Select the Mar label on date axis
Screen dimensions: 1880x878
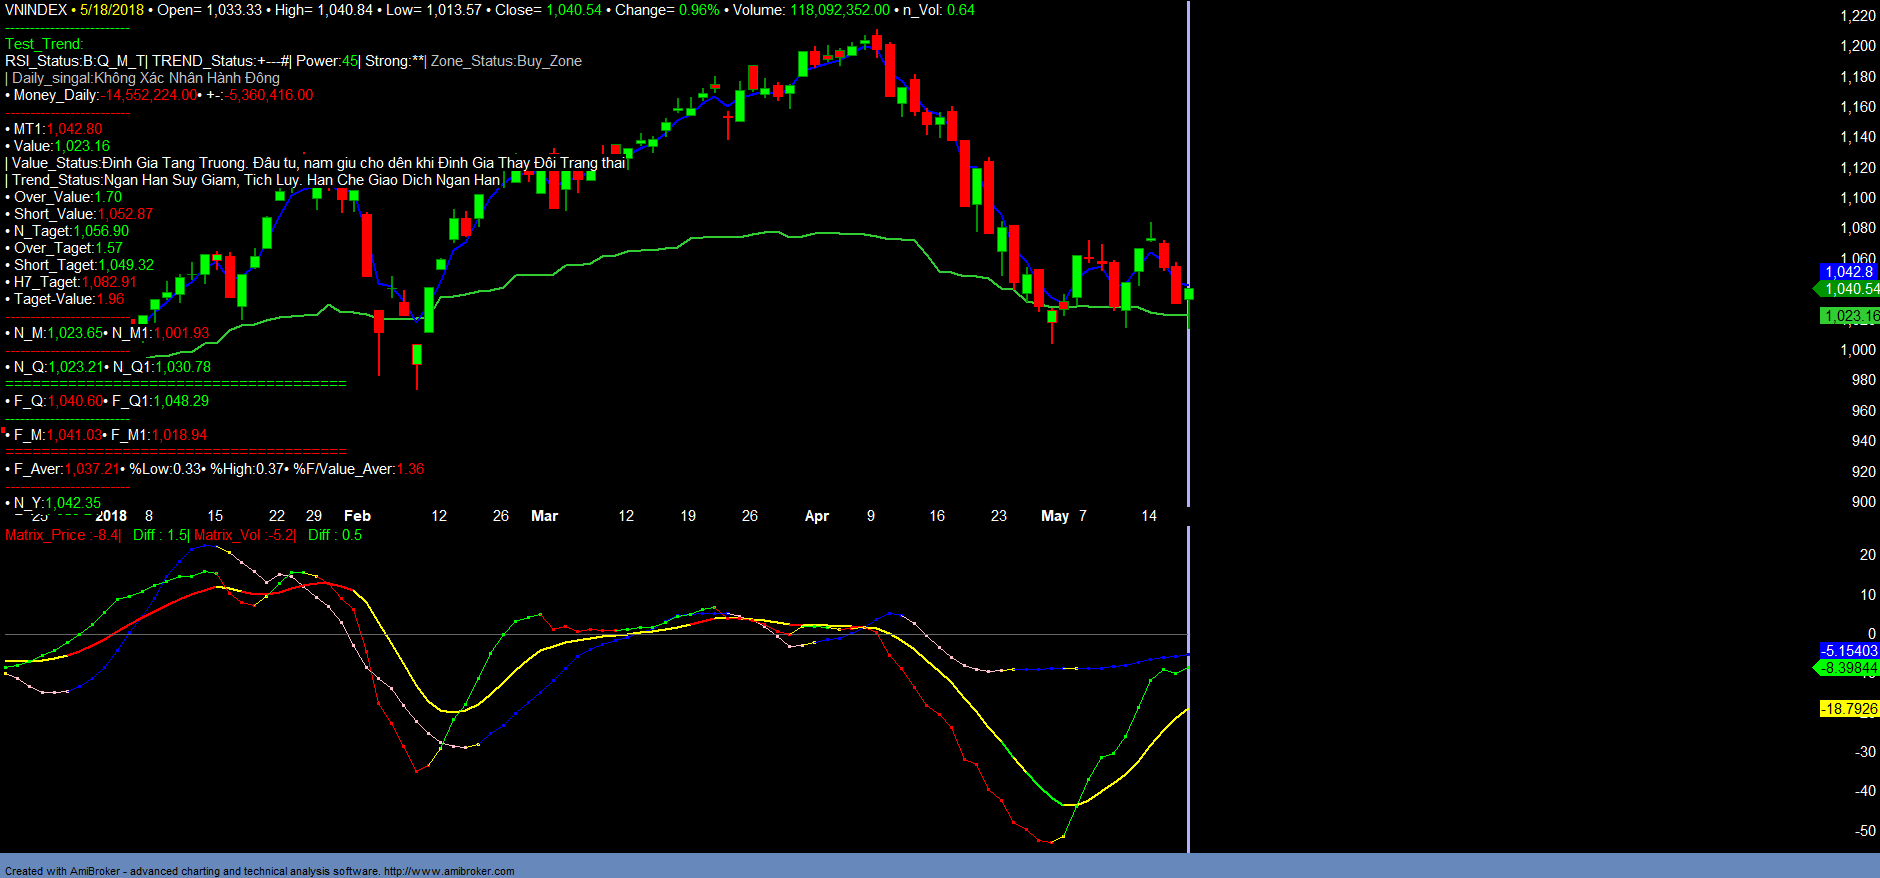coord(544,516)
